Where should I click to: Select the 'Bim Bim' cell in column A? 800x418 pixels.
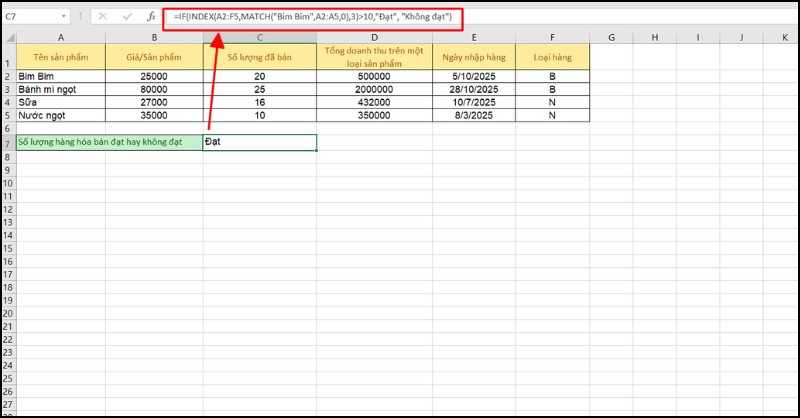pos(60,76)
